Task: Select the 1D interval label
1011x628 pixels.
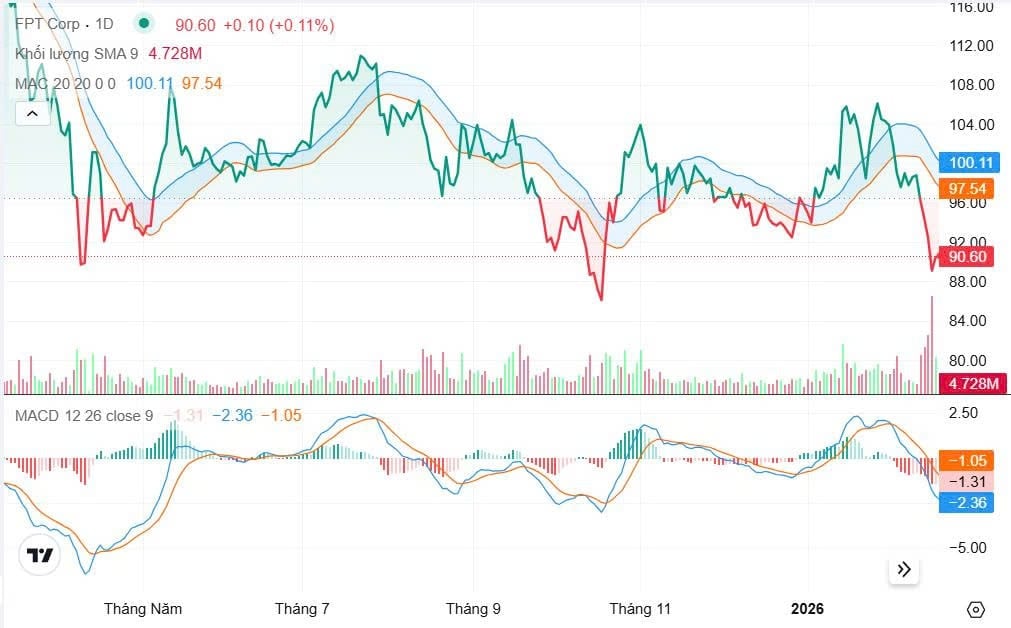Action: 104,24
